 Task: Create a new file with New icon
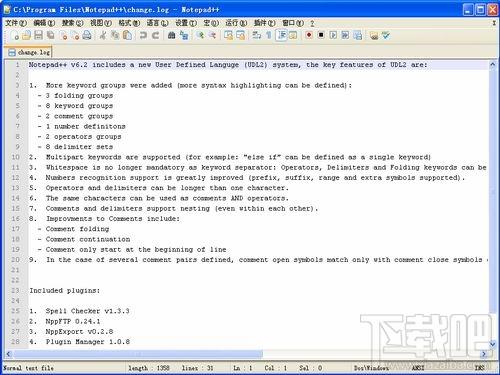[15, 35]
